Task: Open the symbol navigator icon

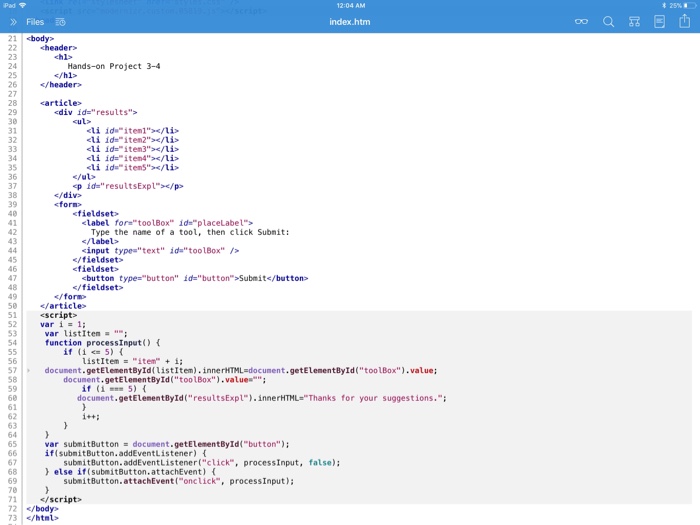Action: [634, 21]
